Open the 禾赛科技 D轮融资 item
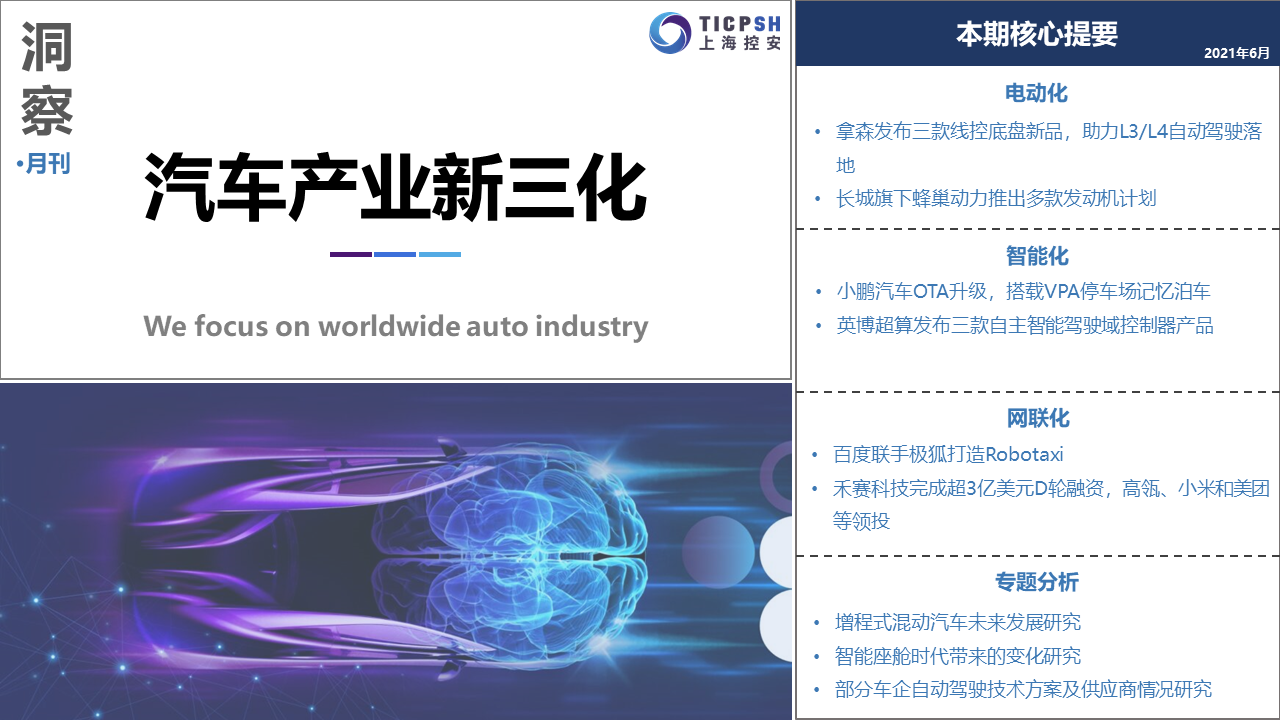 pyautogui.click(x=1050, y=489)
